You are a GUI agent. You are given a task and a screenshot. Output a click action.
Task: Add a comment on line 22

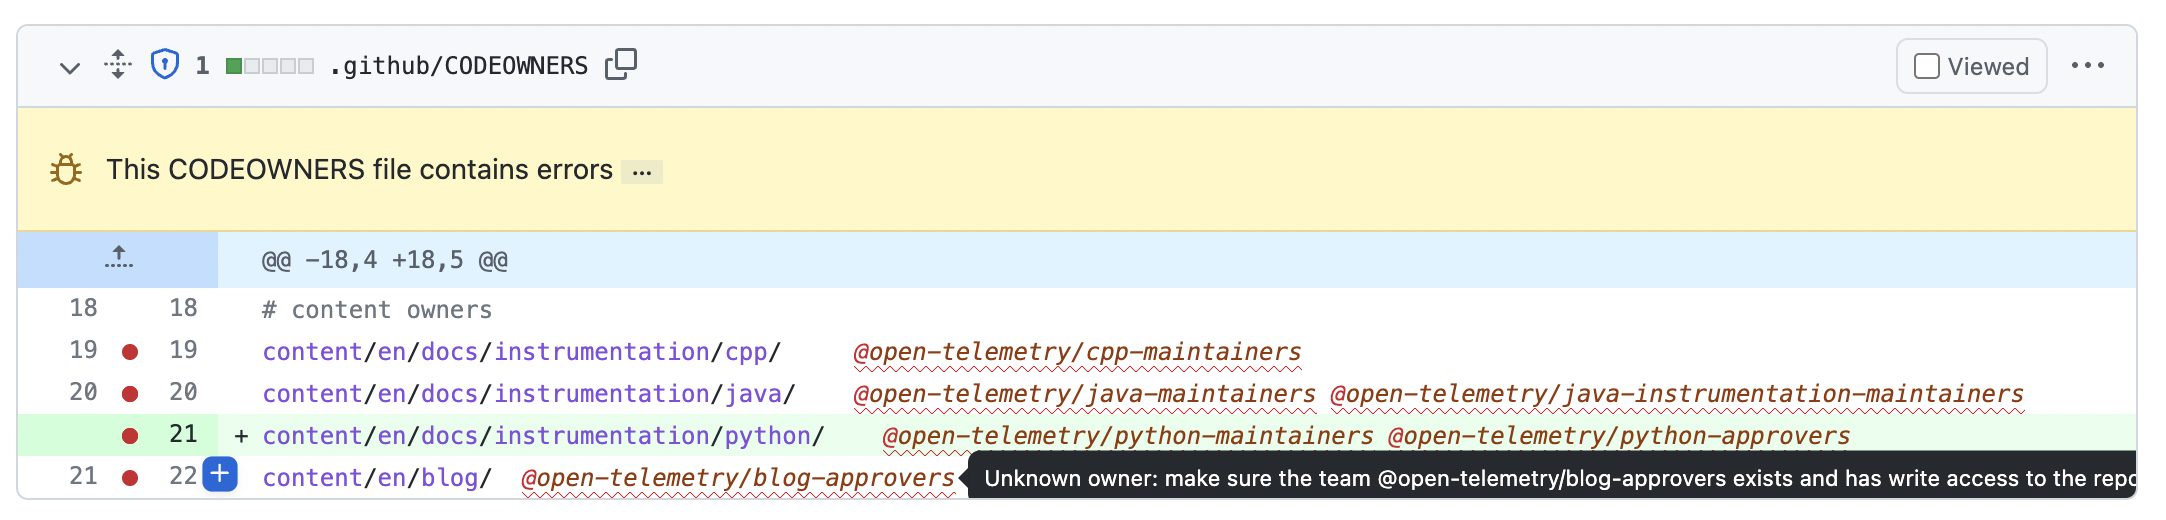(x=220, y=474)
